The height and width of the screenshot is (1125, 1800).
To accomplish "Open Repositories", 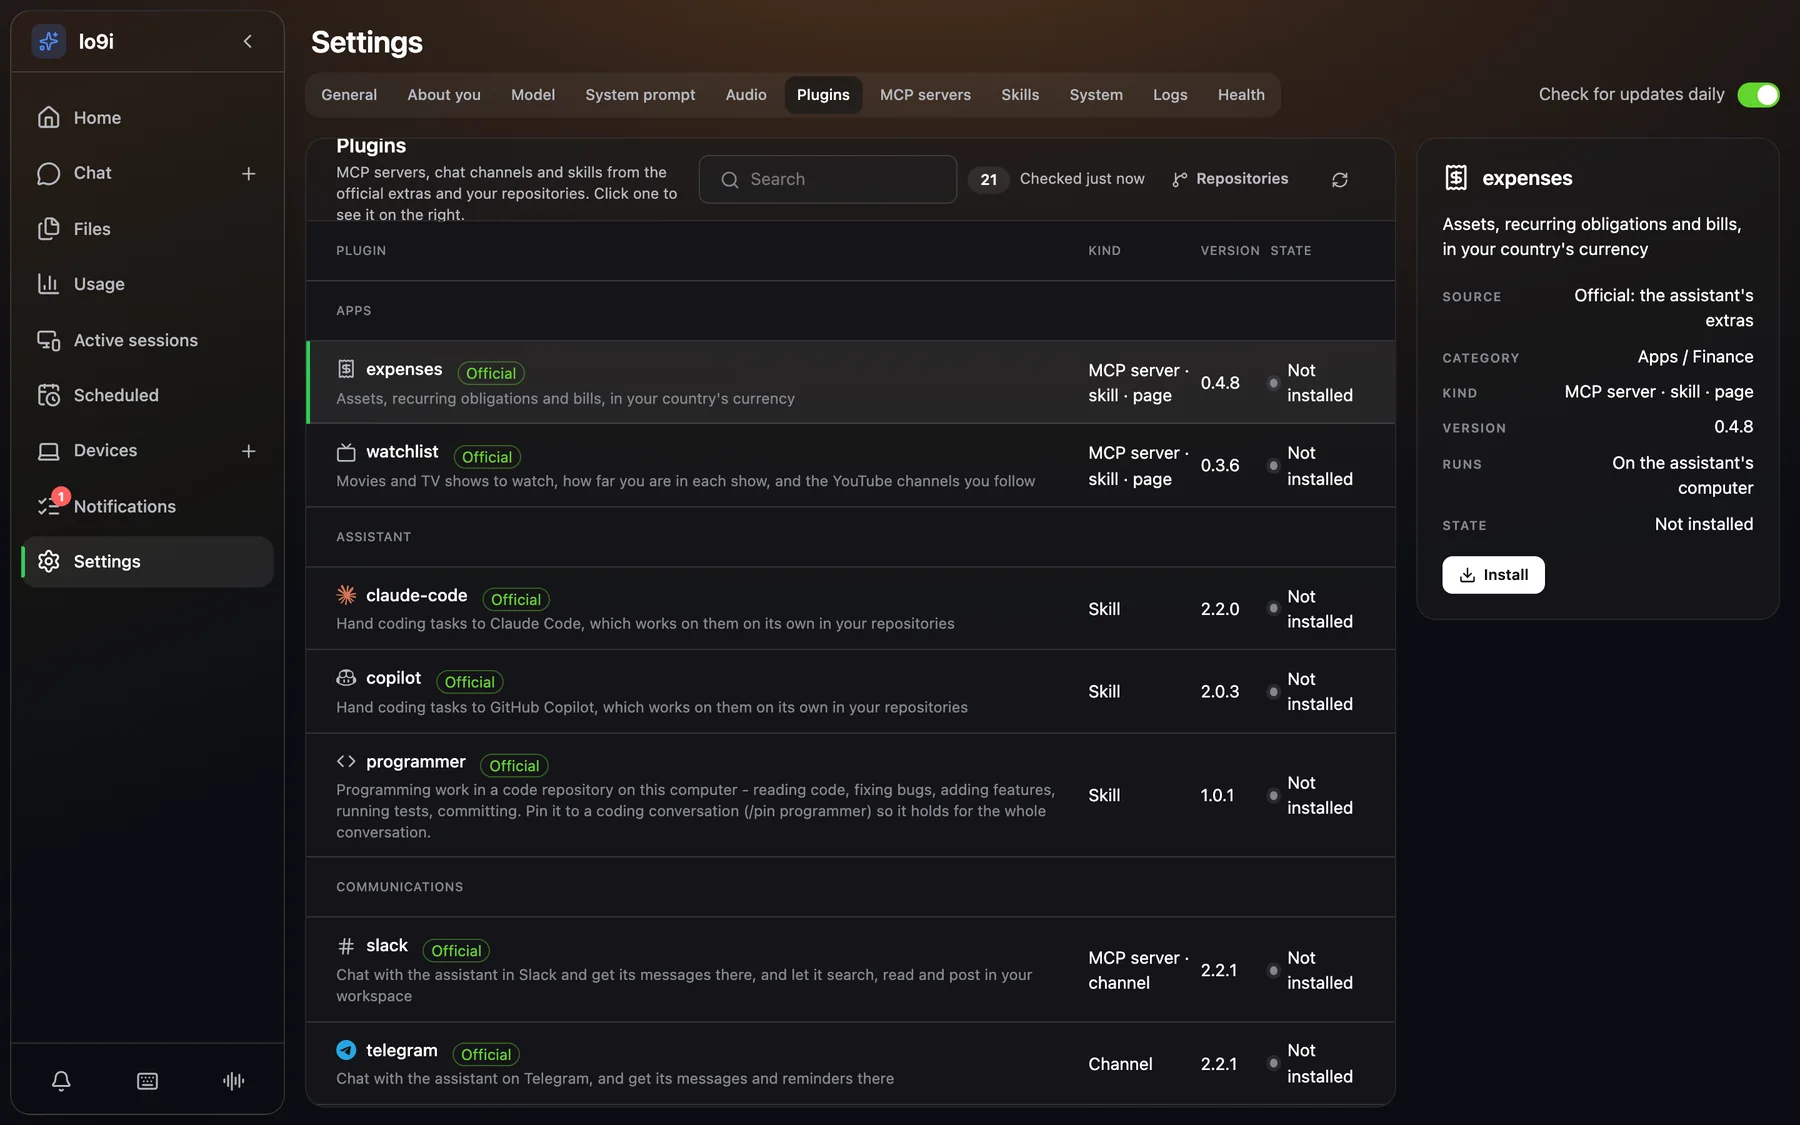I will (x=1230, y=179).
